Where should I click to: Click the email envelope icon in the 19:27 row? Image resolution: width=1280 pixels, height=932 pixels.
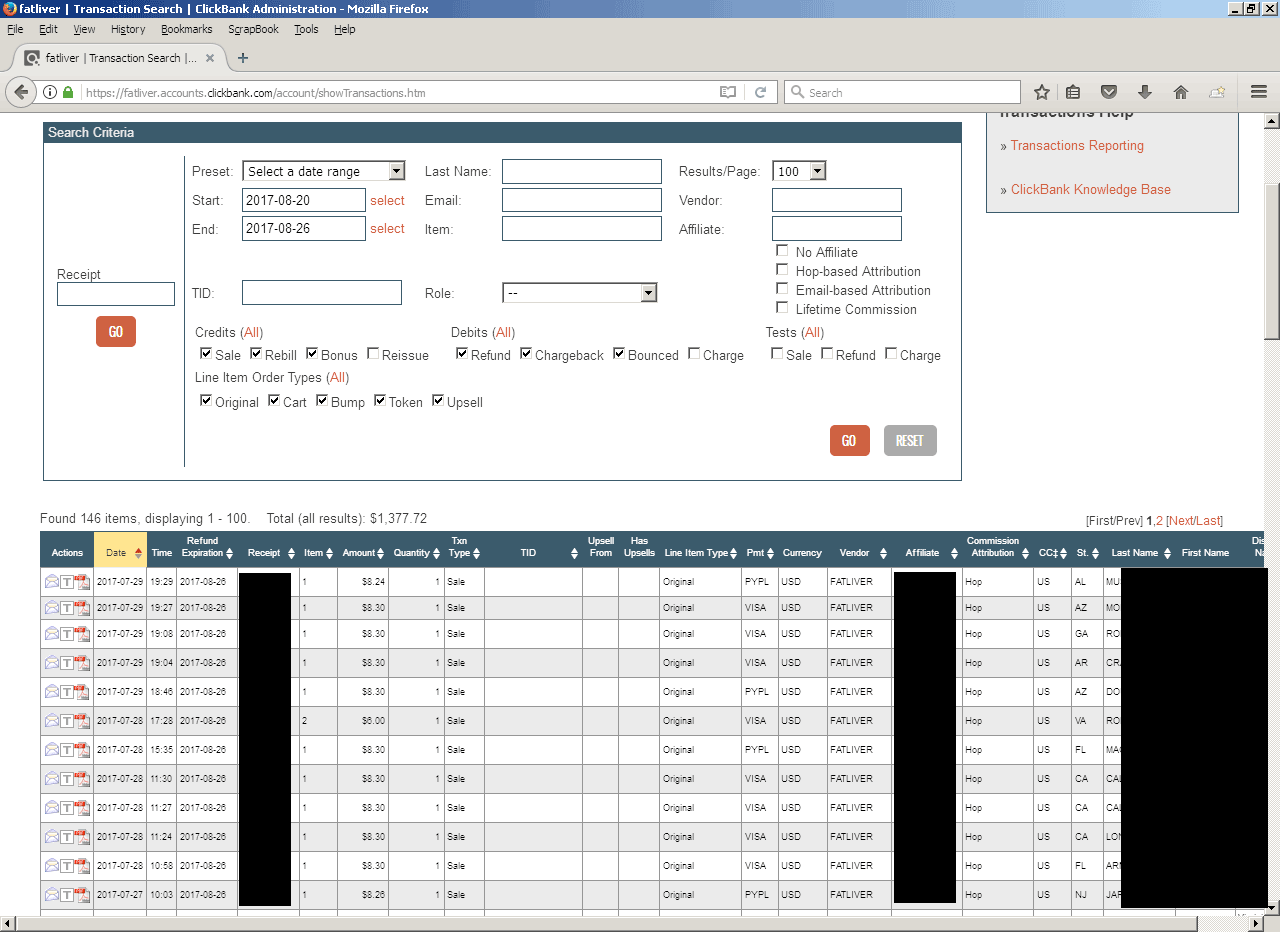[52, 607]
